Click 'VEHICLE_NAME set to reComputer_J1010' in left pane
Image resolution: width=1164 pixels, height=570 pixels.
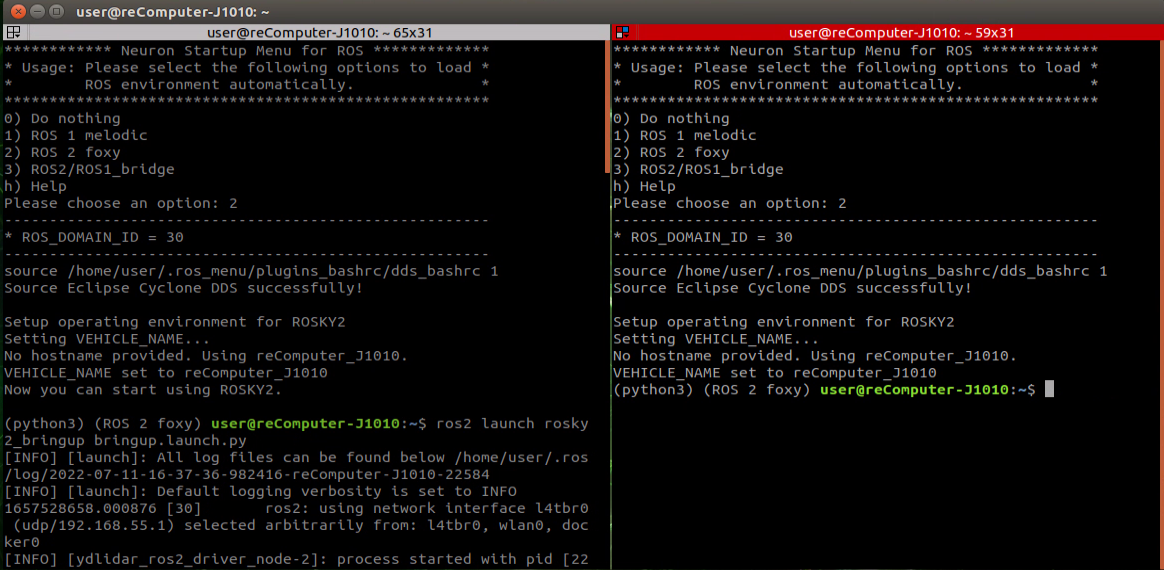(x=166, y=373)
